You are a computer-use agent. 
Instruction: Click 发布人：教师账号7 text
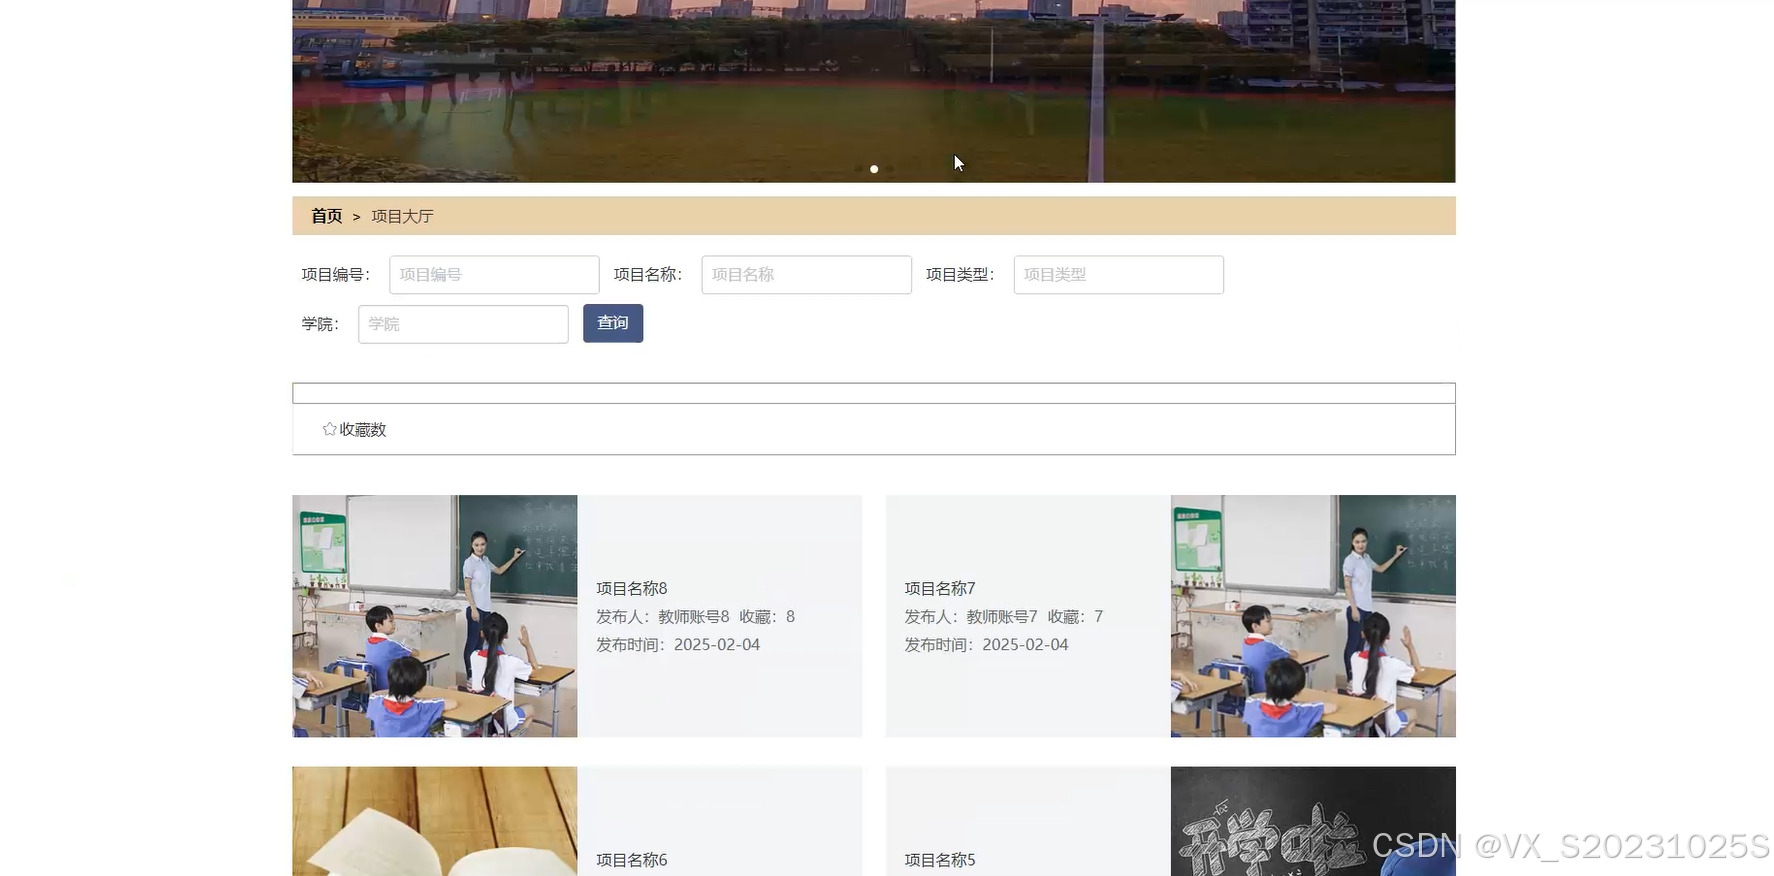point(971,616)
